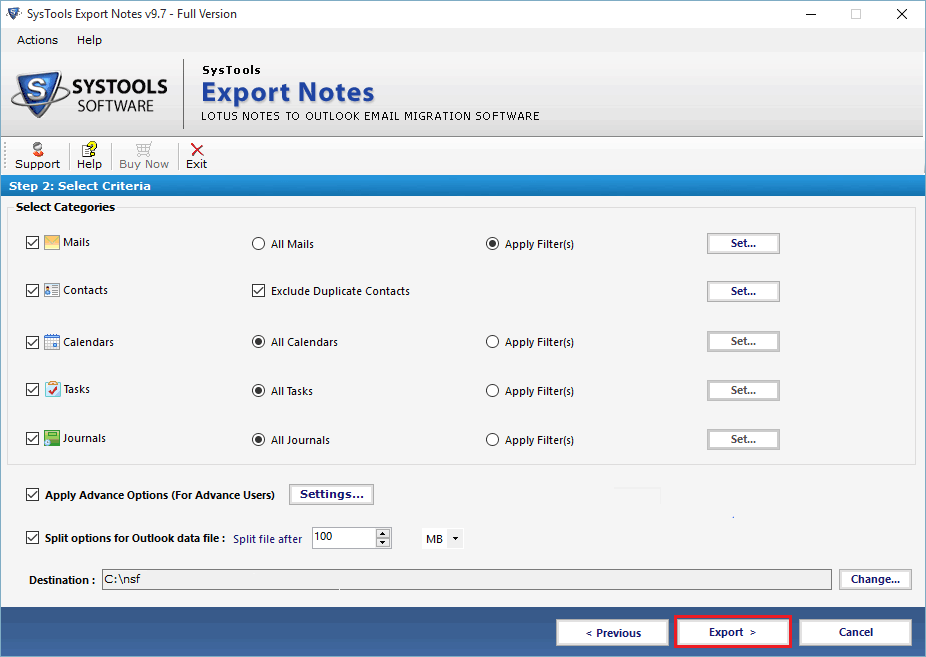The width and height of the screenshot is (926, 657).
Task: Click the Tasks checklist icon
Action: [x=53, y=389]
